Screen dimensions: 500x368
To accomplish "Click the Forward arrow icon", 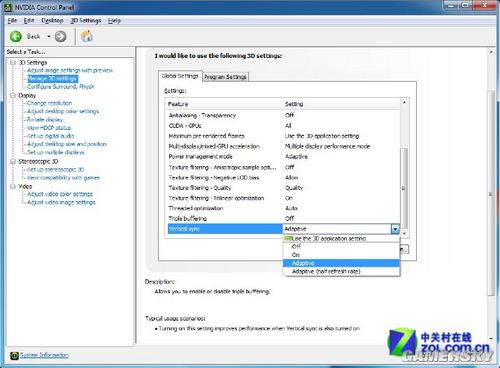I will point(60,36).
